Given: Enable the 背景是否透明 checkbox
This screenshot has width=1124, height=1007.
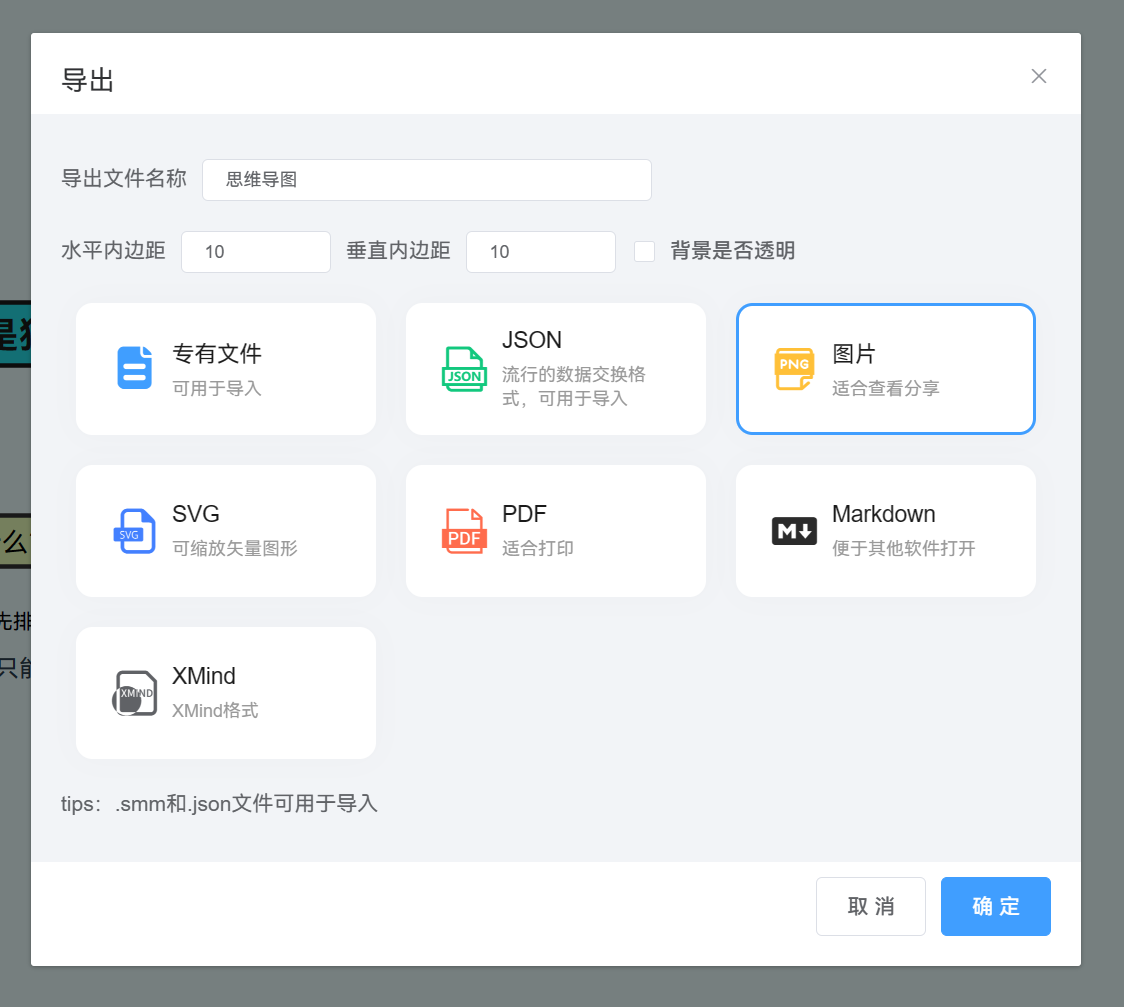Looking at the screenshot, I should point(645,251).
